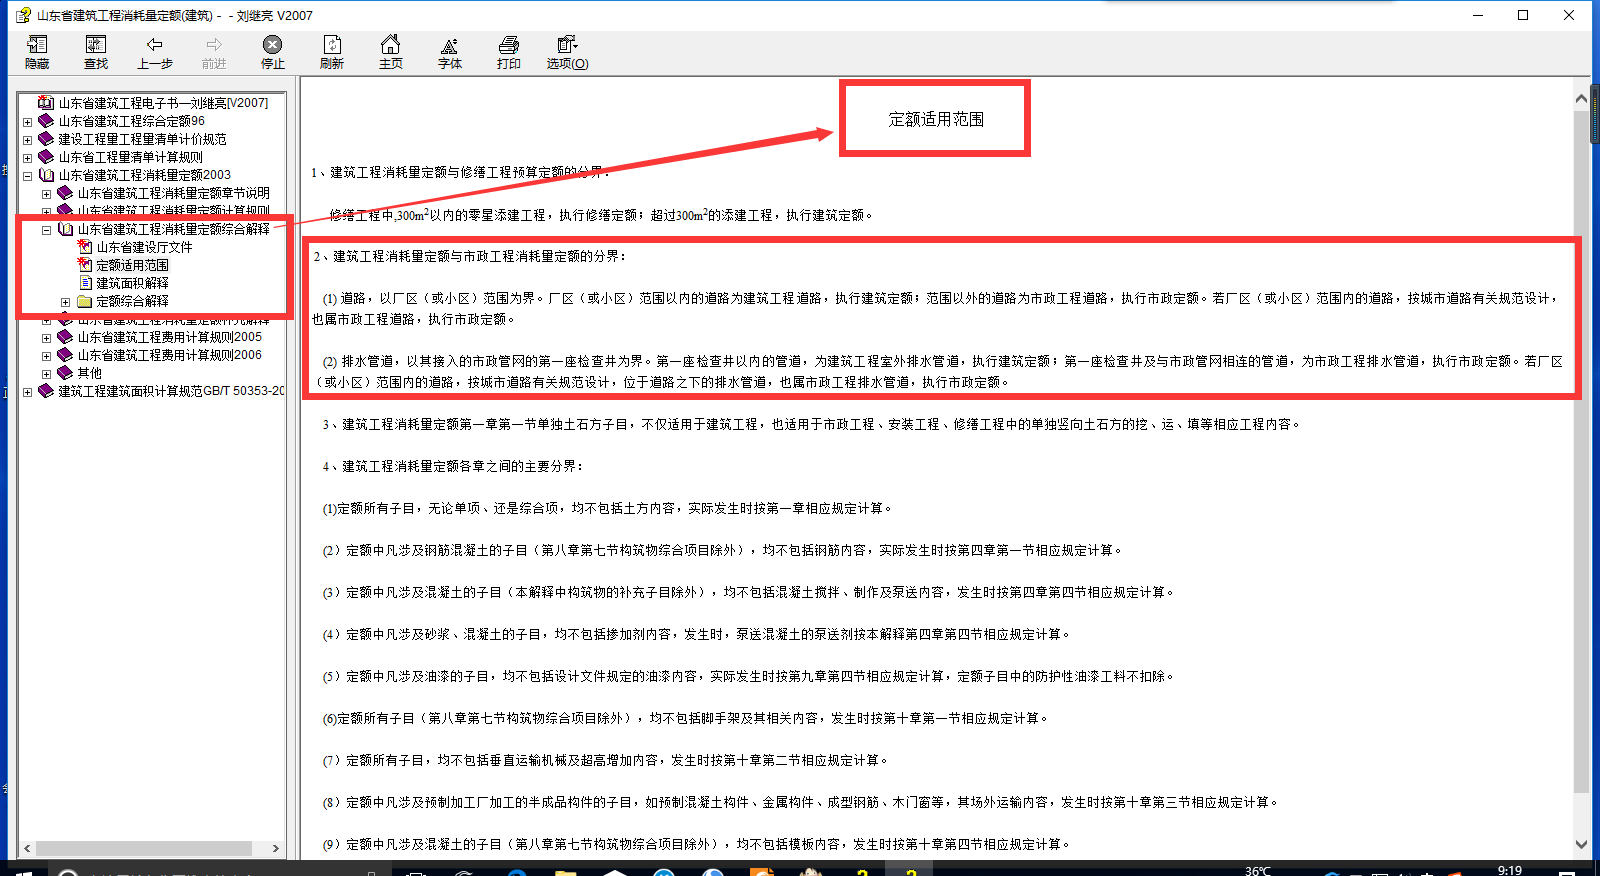Click paragraph starting '(1)定额所有子目，无论单项'

(x=607, y=508)
